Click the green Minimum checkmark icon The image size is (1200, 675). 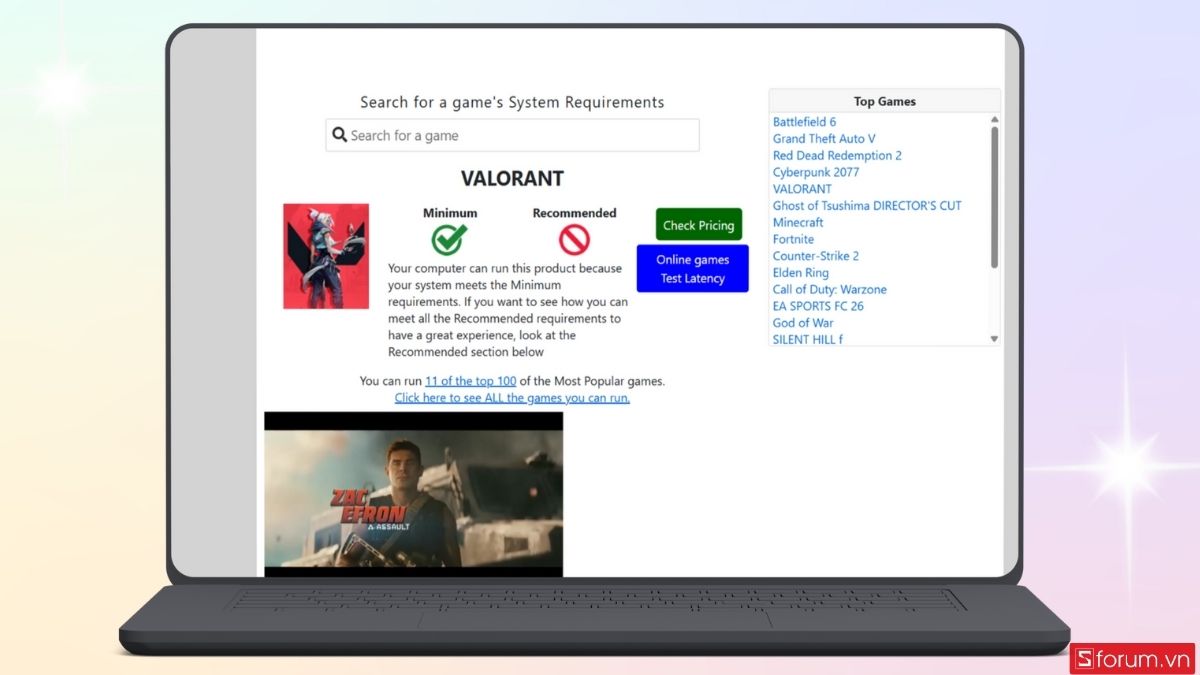point(450,239)
